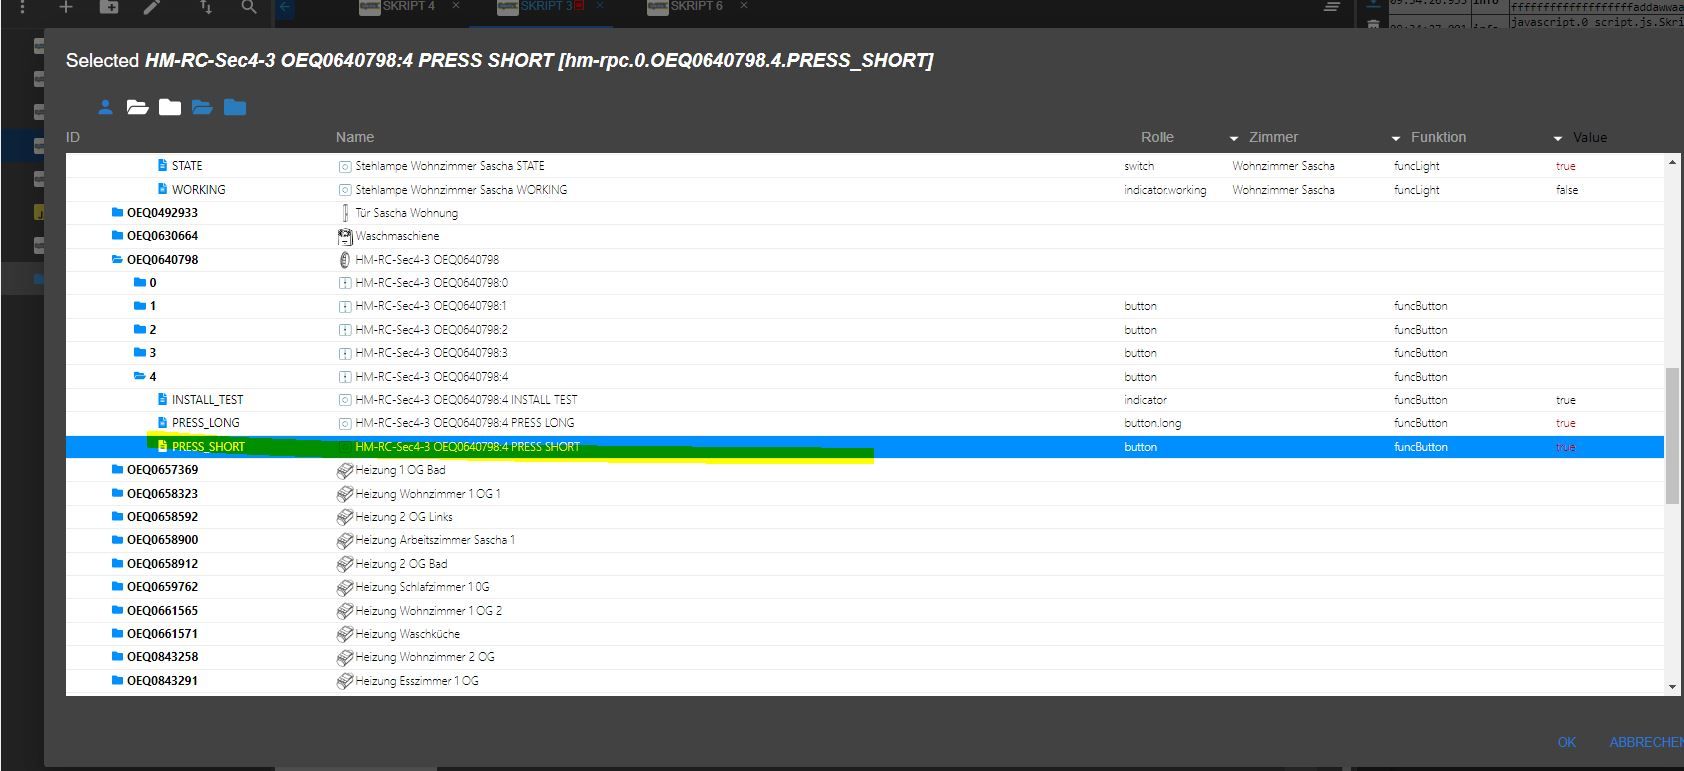
Task: Collapse channel 4 folder under OEQ0640798
Action: pos(140,376)
